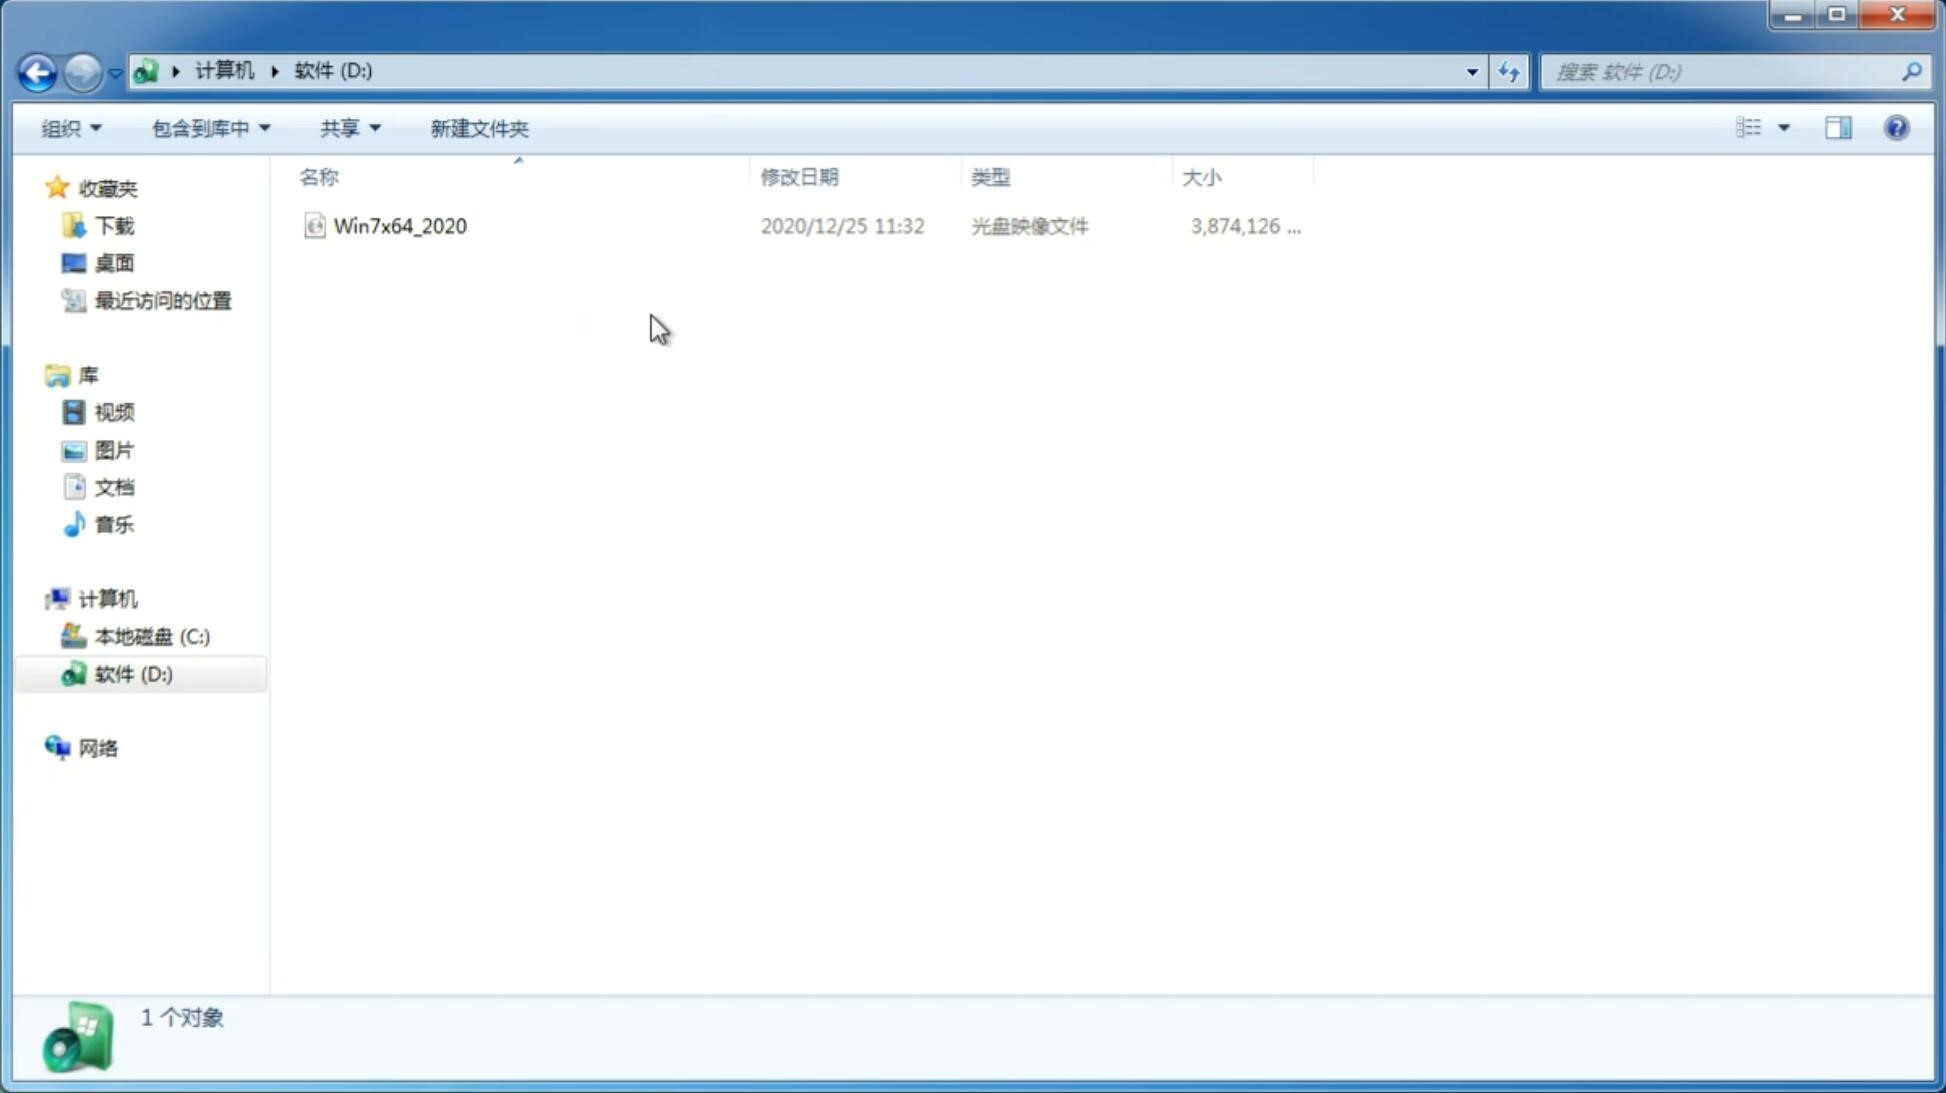Click 新建文件夹 (New Folder) button

click(x=477, y=127)
